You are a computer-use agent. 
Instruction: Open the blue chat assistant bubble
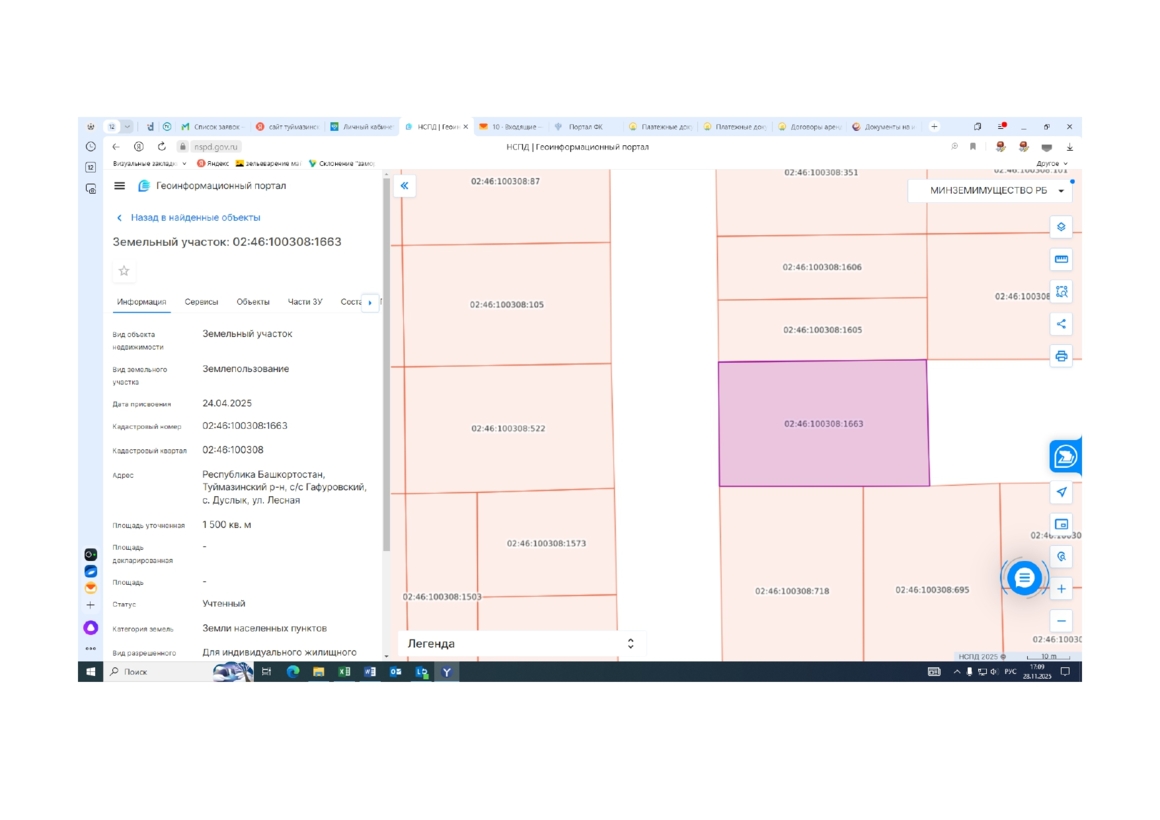click(x=1024, y=578)
